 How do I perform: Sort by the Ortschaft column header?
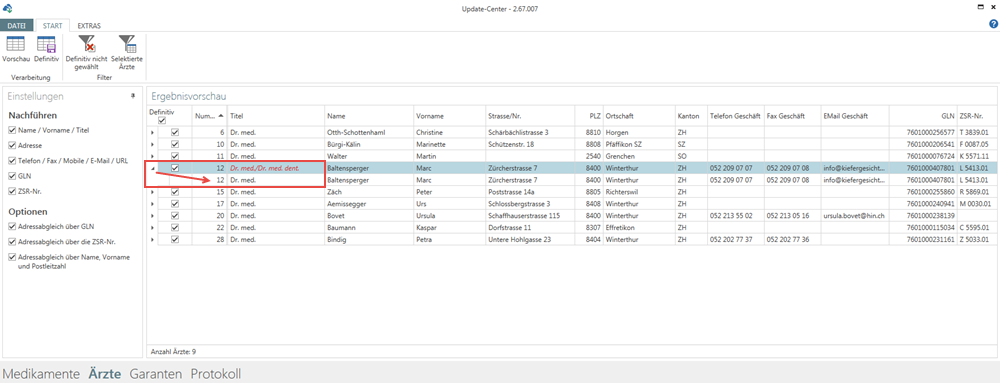coord(639,116)
